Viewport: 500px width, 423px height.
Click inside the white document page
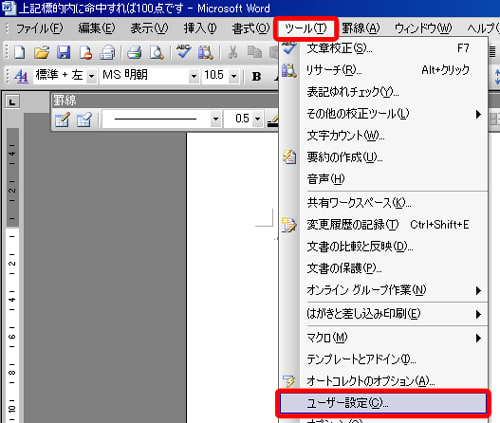click(x=232, y=277)
